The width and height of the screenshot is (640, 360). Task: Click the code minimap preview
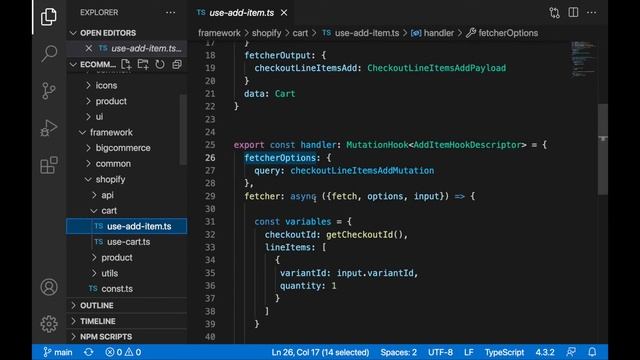pos(583,59)
